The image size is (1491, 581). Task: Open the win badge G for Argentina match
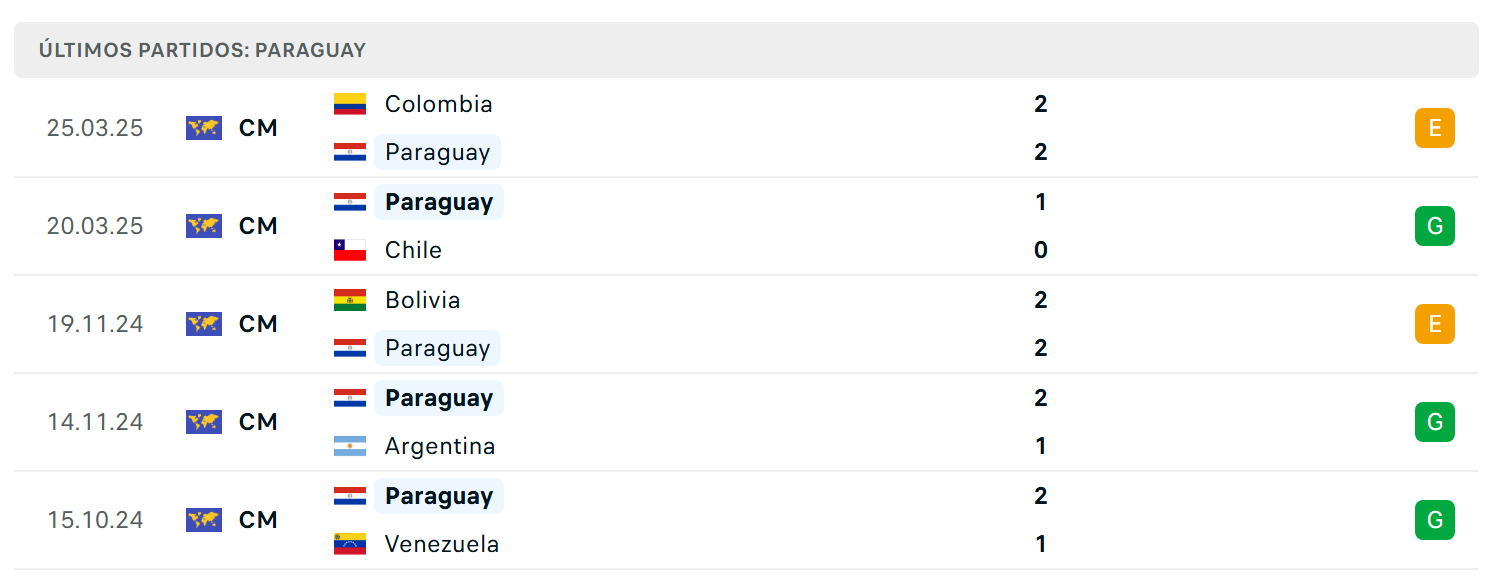coord(1435,422)
